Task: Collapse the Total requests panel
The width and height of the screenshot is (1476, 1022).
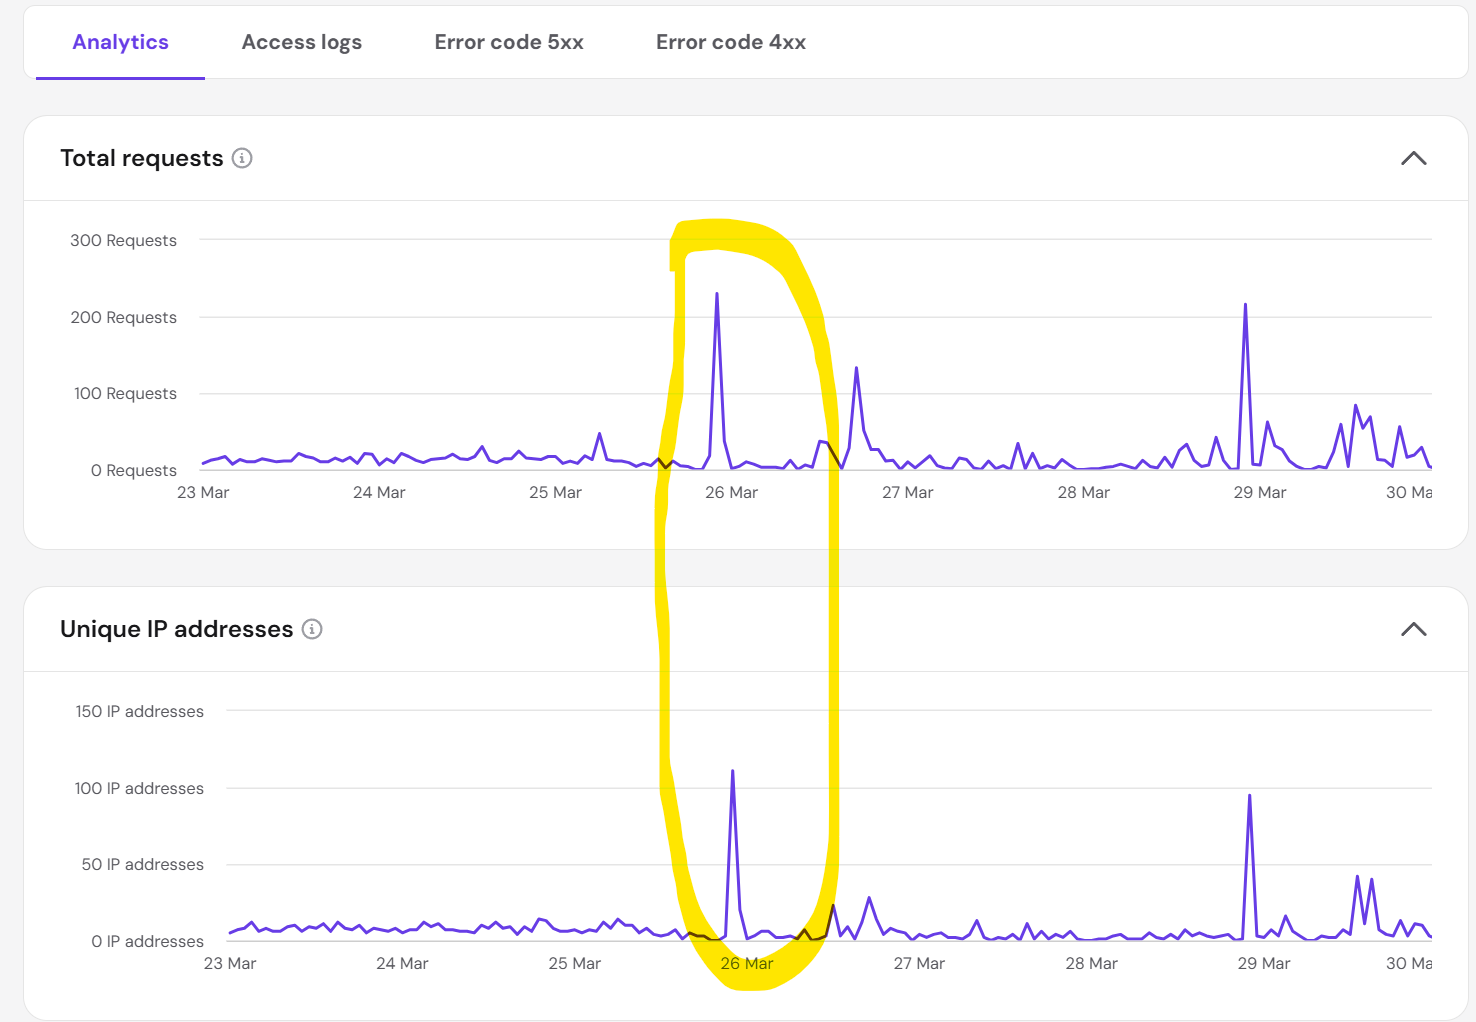Action: (1414, 158)
